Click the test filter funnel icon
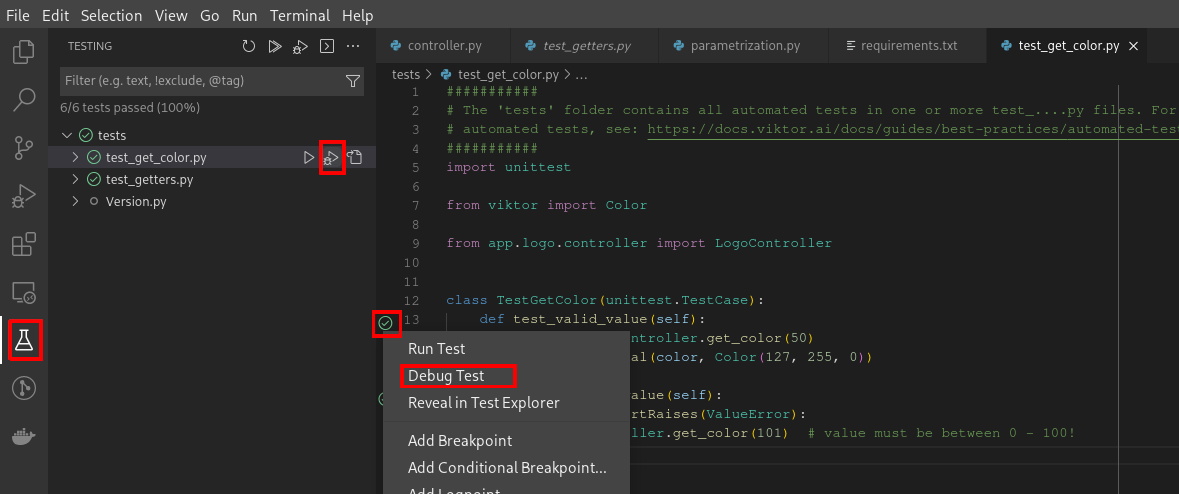The image size is (1179, 494). click(352, 81)
